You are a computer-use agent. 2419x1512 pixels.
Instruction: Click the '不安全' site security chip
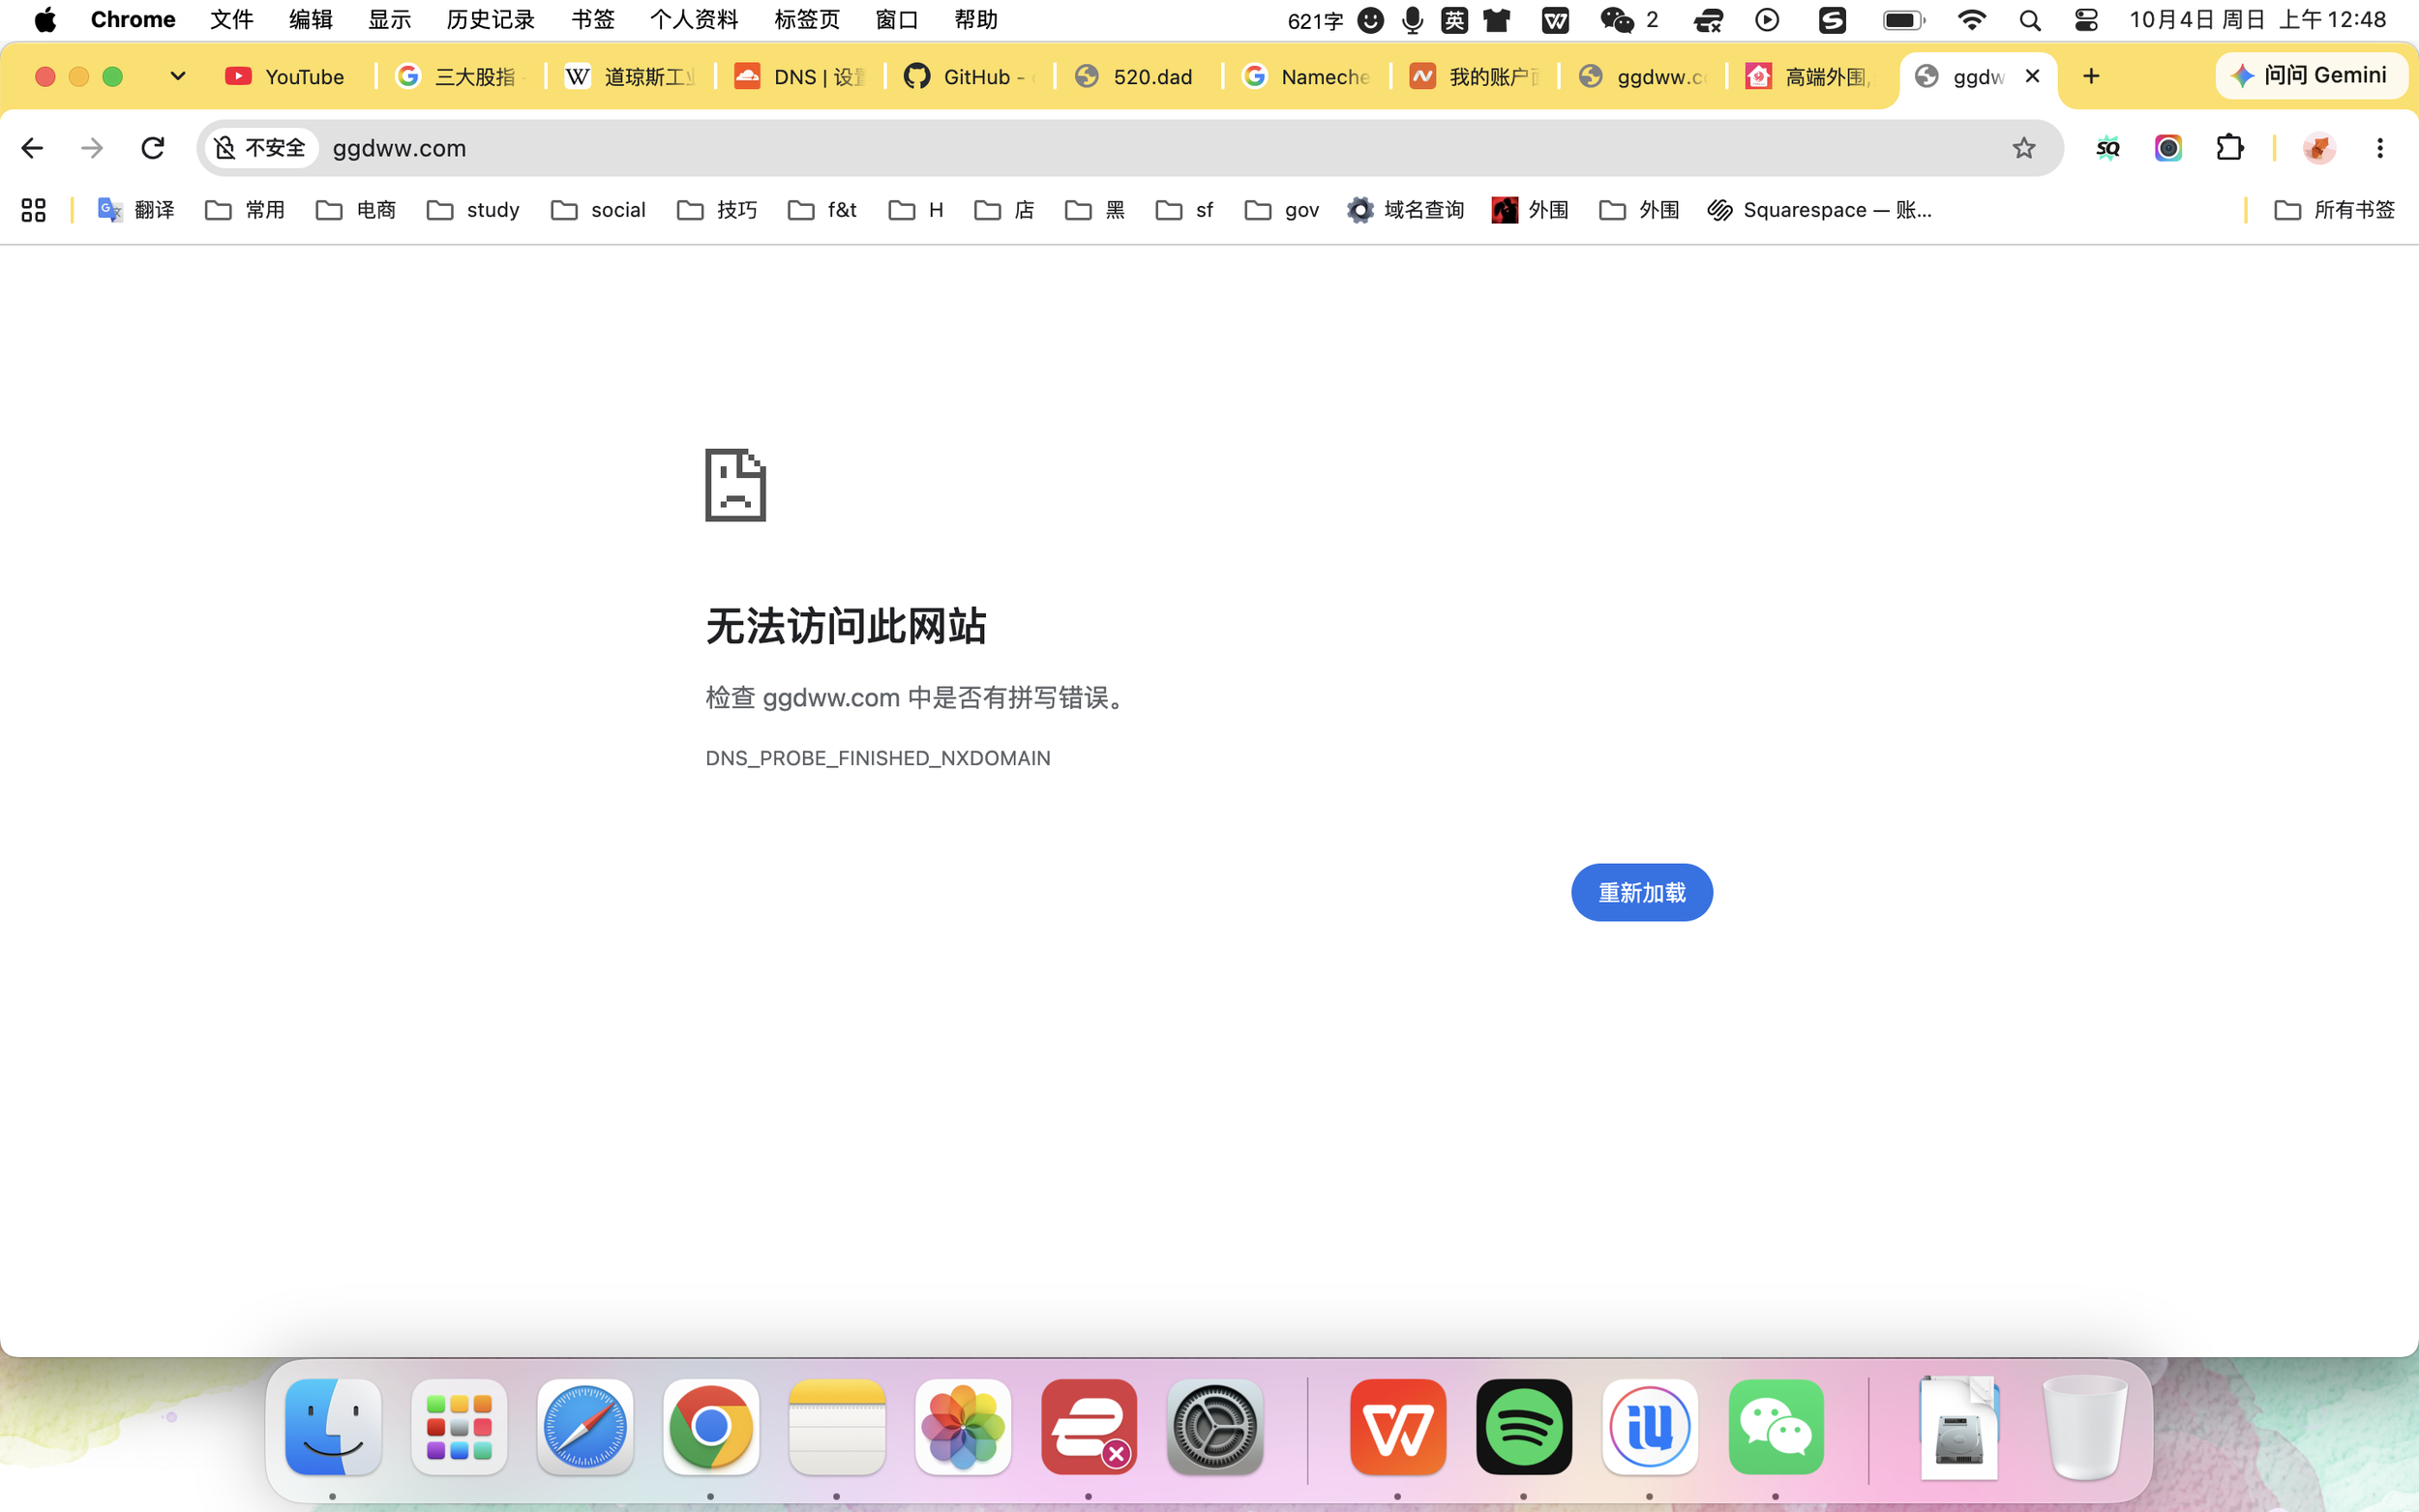point(261,148)
